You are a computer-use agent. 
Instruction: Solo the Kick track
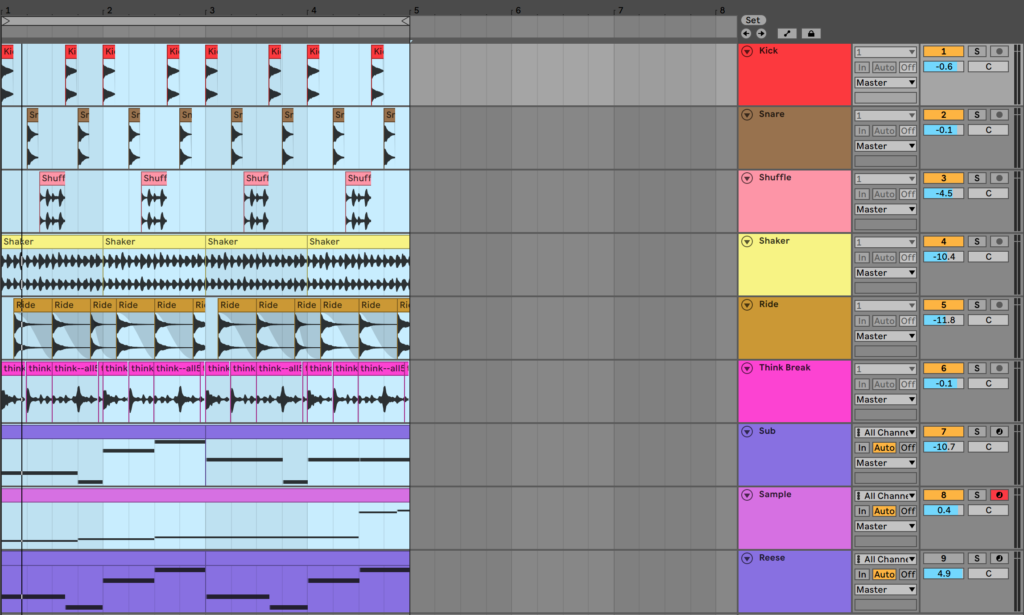click(977, 51)
